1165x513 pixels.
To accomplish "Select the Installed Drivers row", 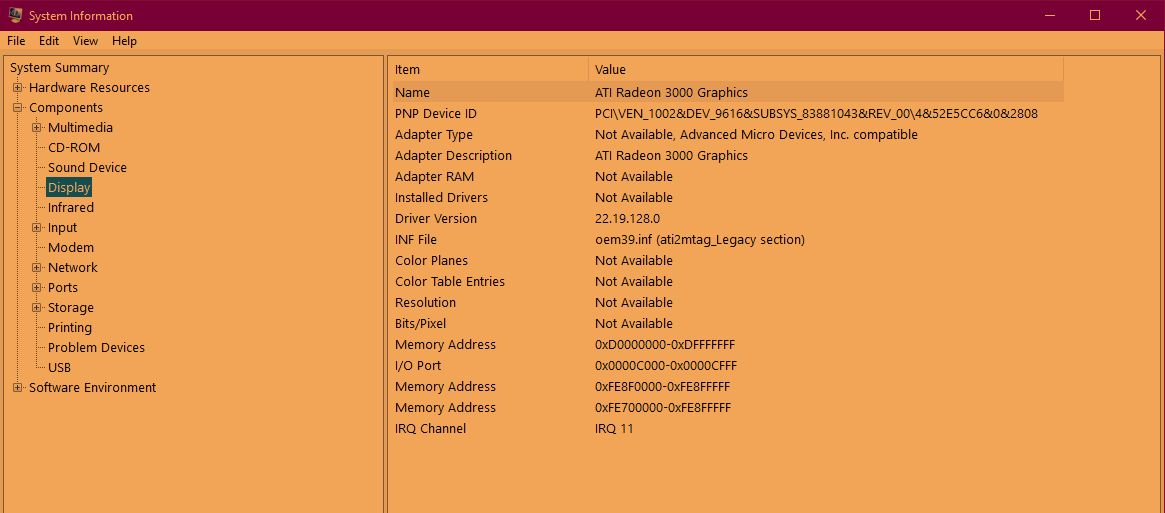I will [x=727, y=198].
